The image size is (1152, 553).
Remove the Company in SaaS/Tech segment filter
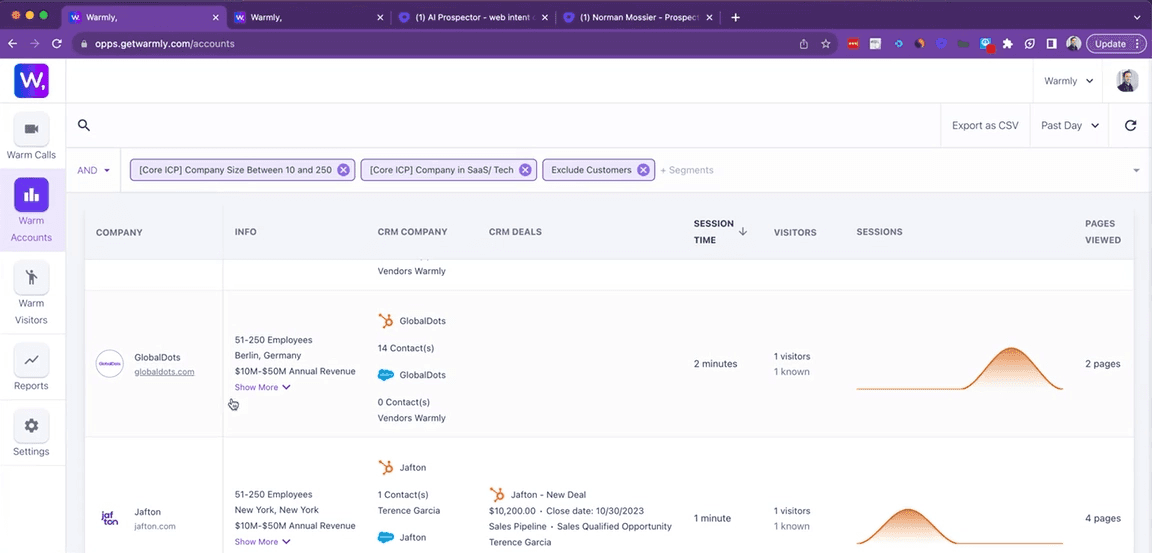[525, 170]
